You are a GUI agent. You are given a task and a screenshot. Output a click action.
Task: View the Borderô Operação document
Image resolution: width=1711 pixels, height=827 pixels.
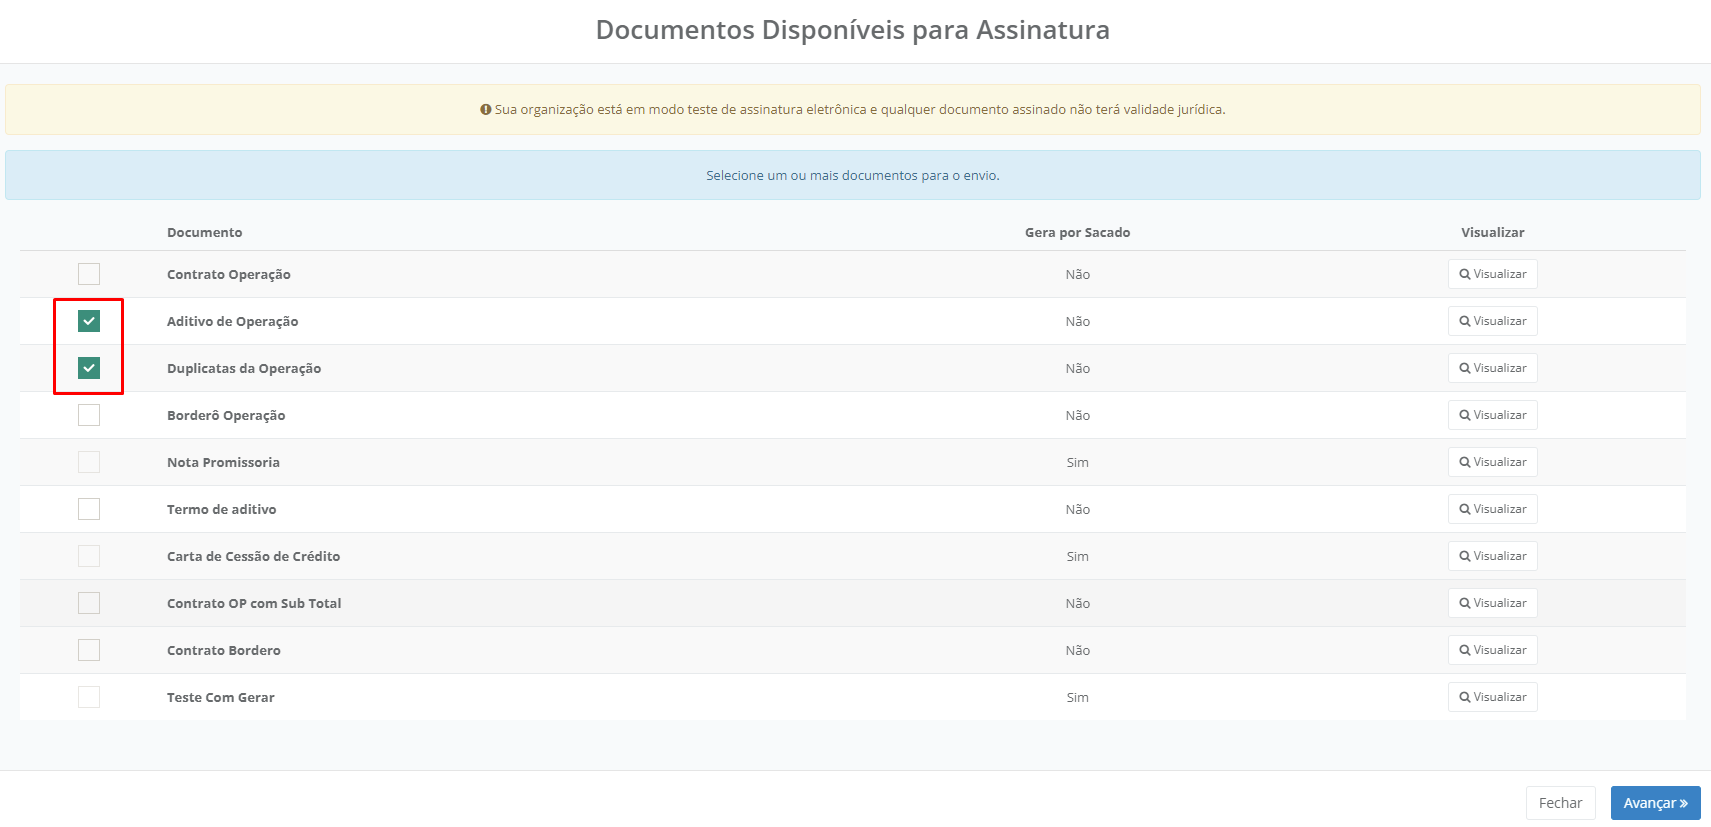point(1492,415)
